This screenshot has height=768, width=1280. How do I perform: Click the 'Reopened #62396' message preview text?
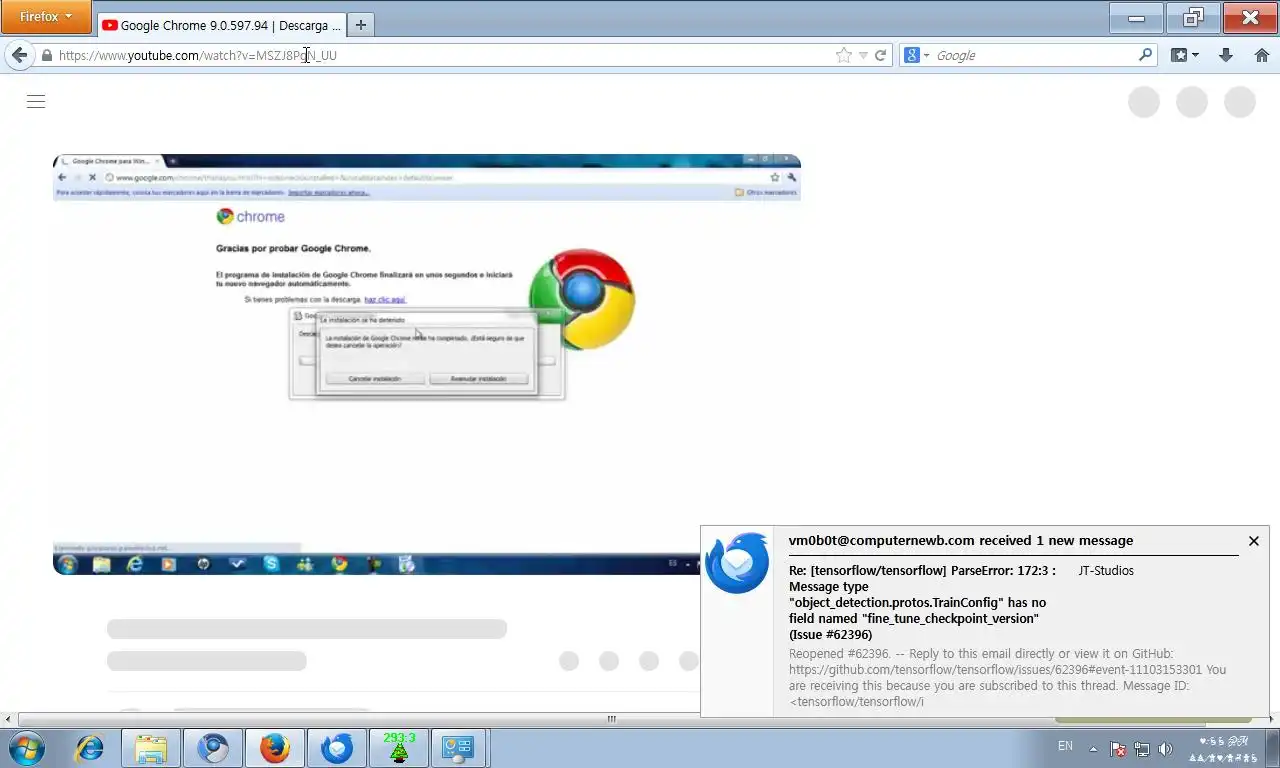[x=1008, y=678]
